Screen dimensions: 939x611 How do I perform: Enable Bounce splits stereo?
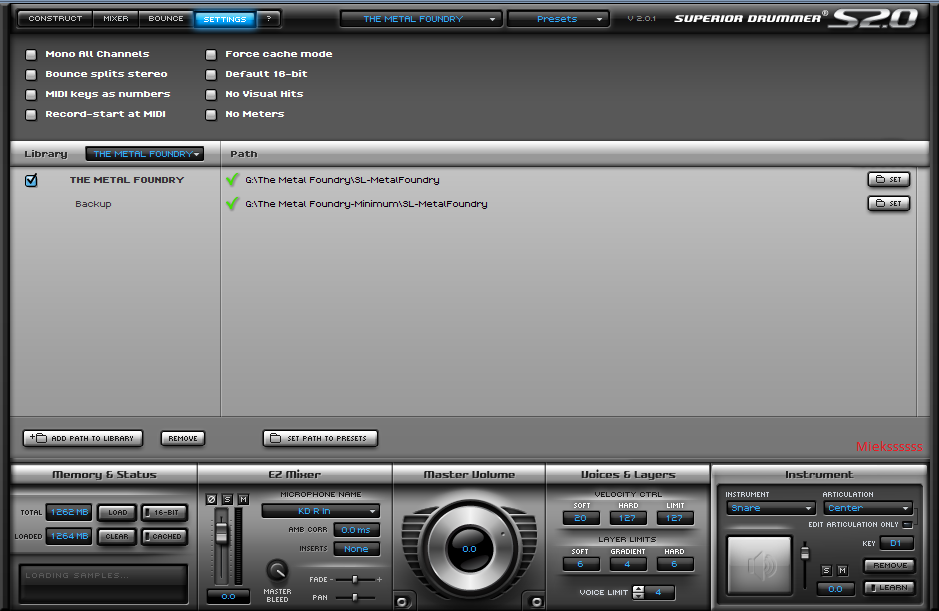point(31,75)
